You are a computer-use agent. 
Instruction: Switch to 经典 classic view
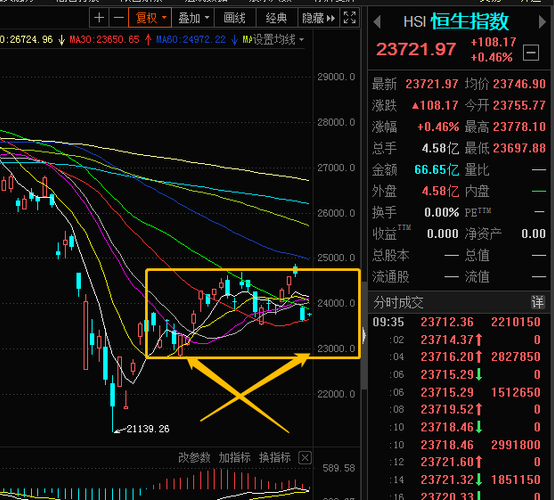tap(276, 18)
